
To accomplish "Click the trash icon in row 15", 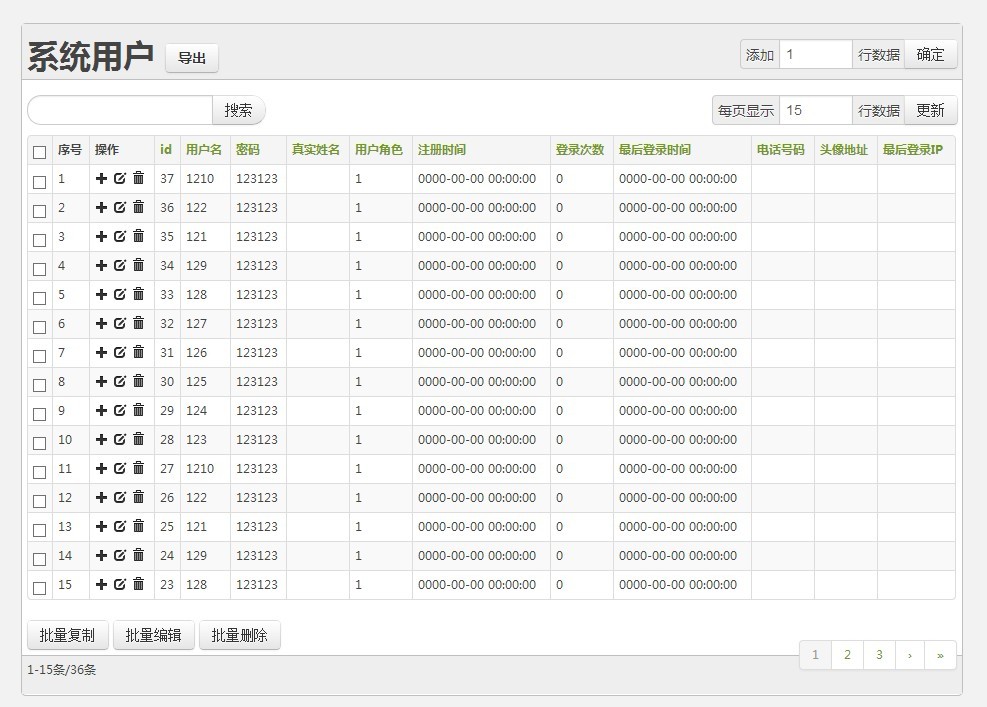I will pyautogui.click(x=139, y=585).
